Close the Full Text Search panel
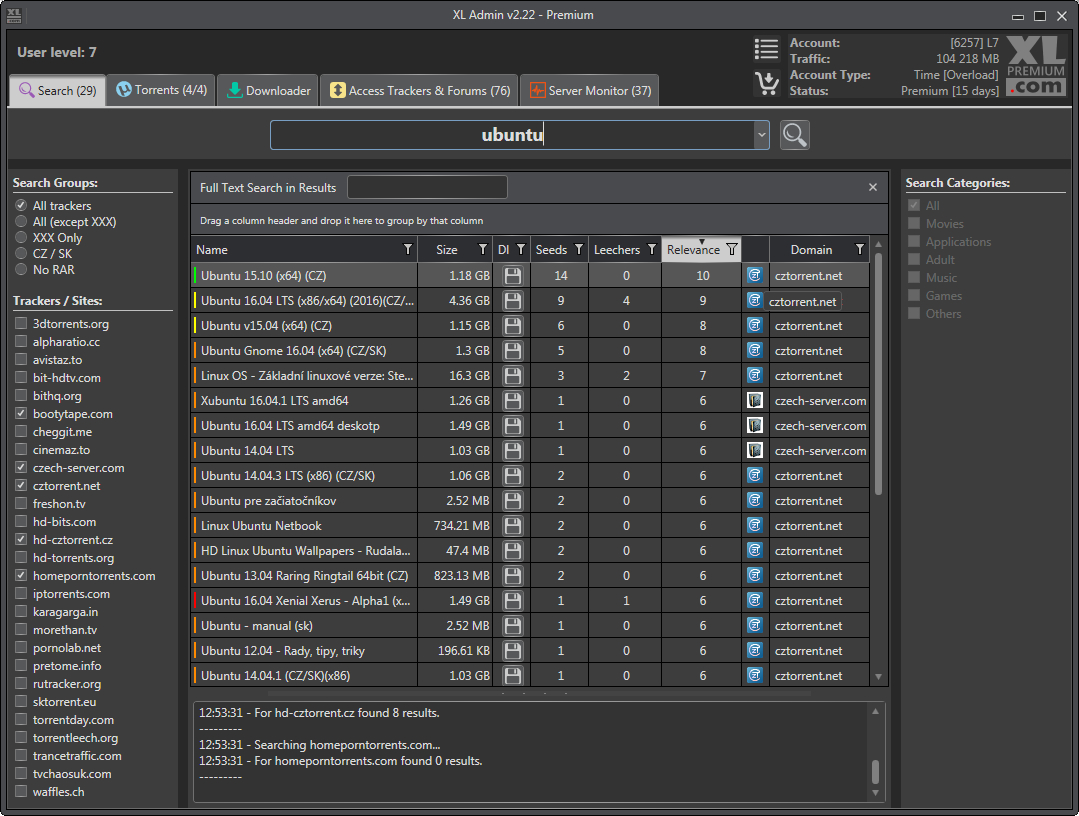This screenshot has width=1079, height=816. (x=873, y=187)
